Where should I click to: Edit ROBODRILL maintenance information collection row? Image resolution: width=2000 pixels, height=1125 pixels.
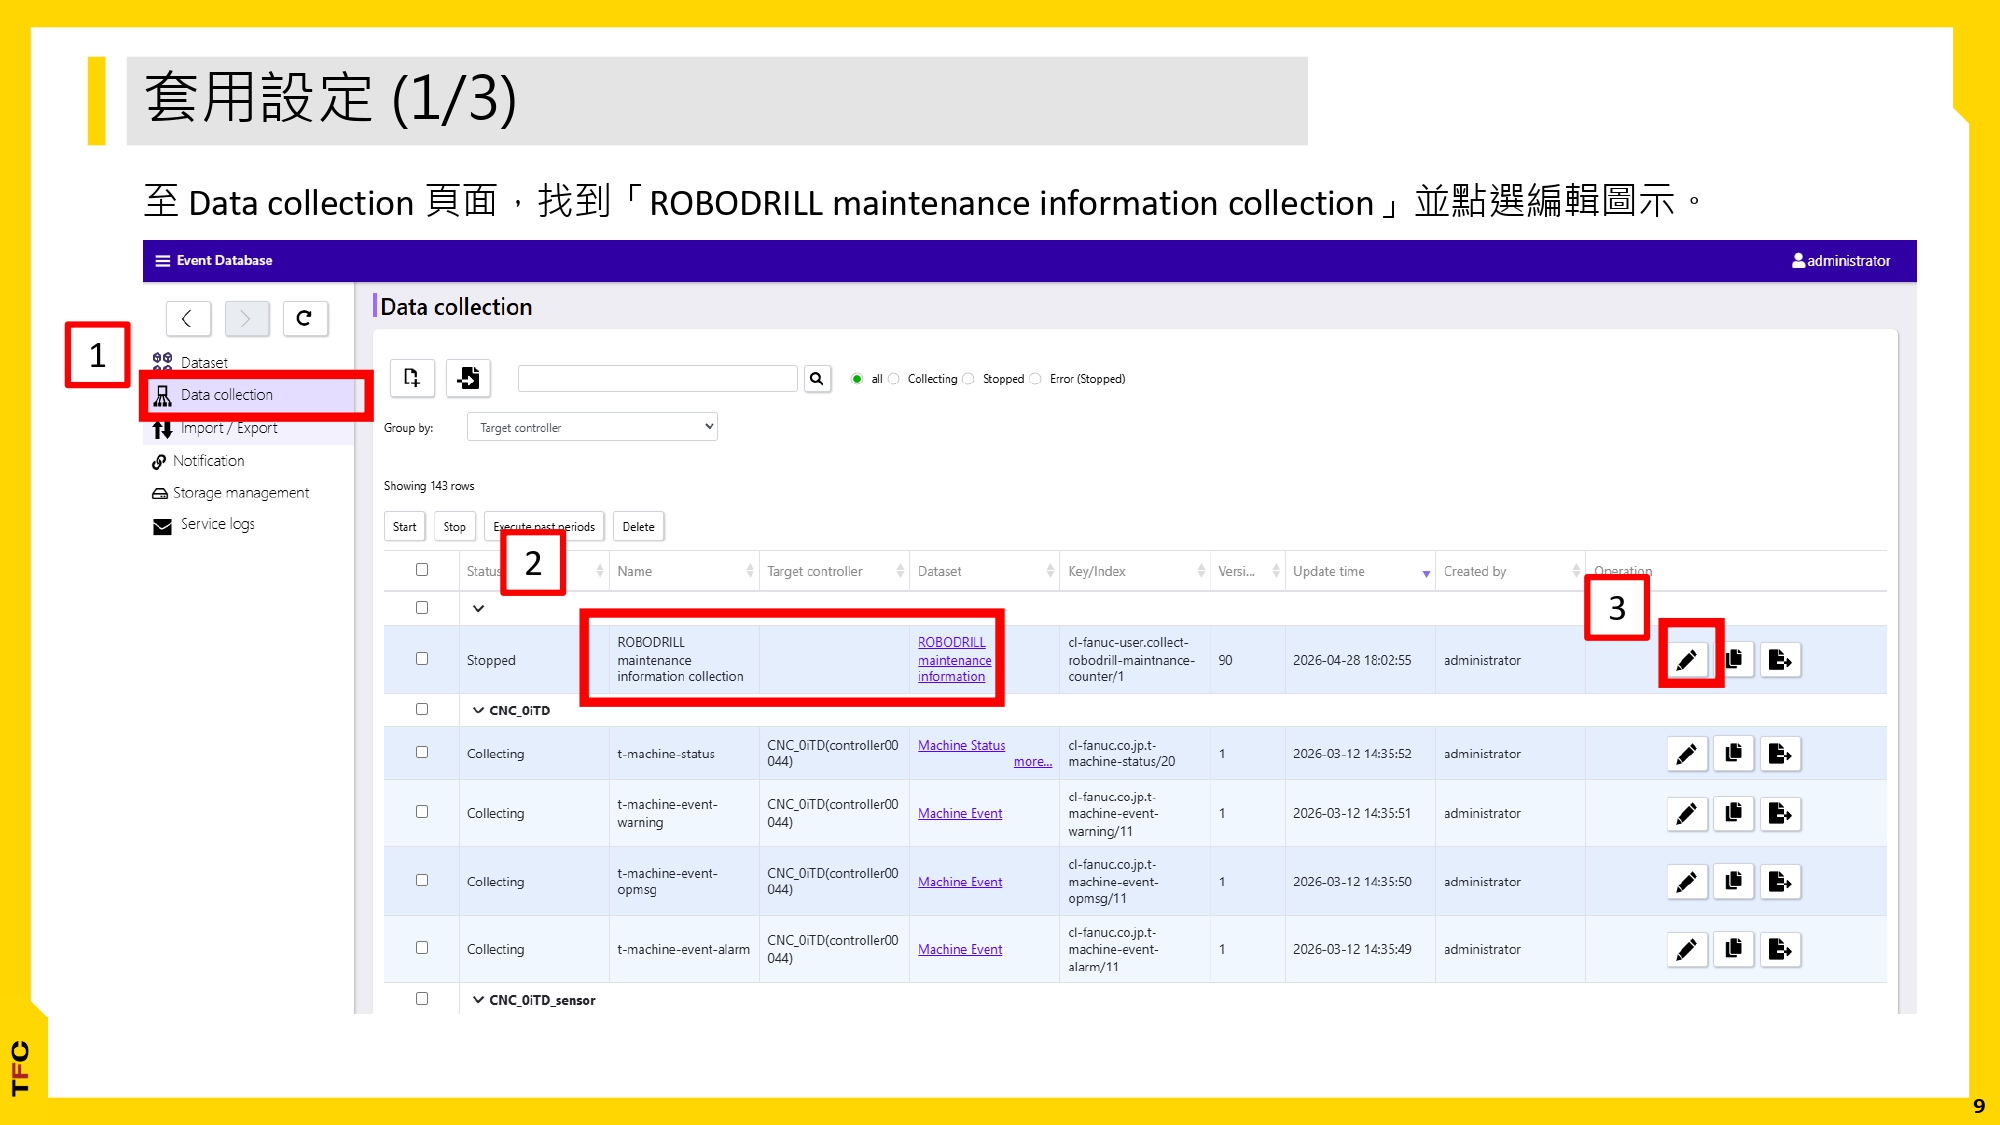click(x=1687, y=660)
